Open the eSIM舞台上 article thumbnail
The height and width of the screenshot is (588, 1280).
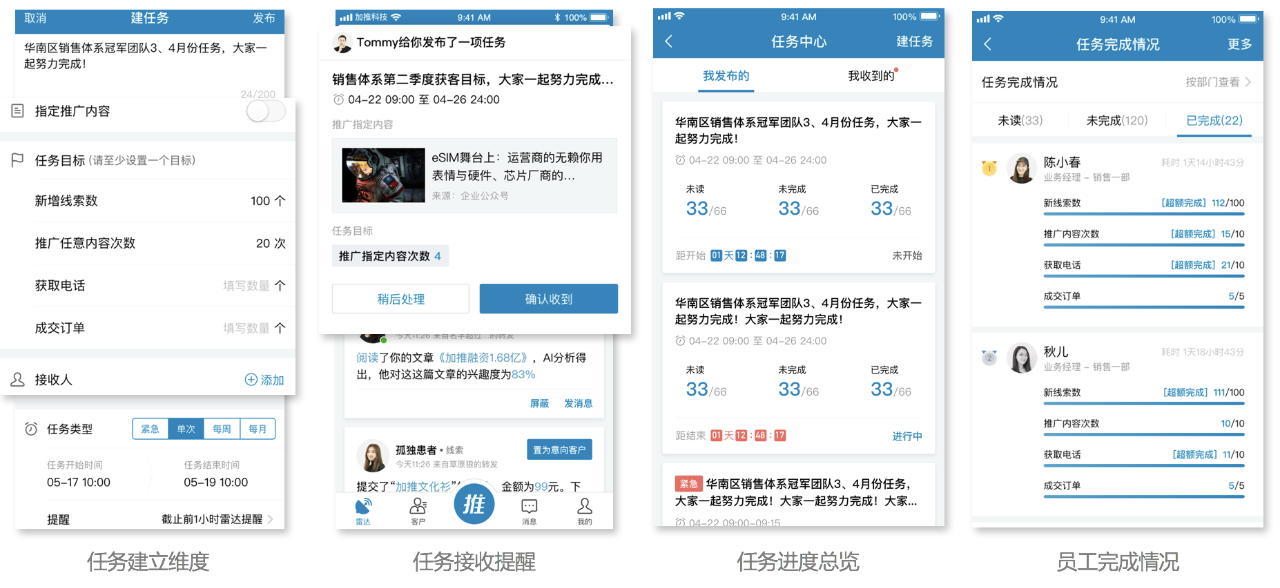[381, 175]
